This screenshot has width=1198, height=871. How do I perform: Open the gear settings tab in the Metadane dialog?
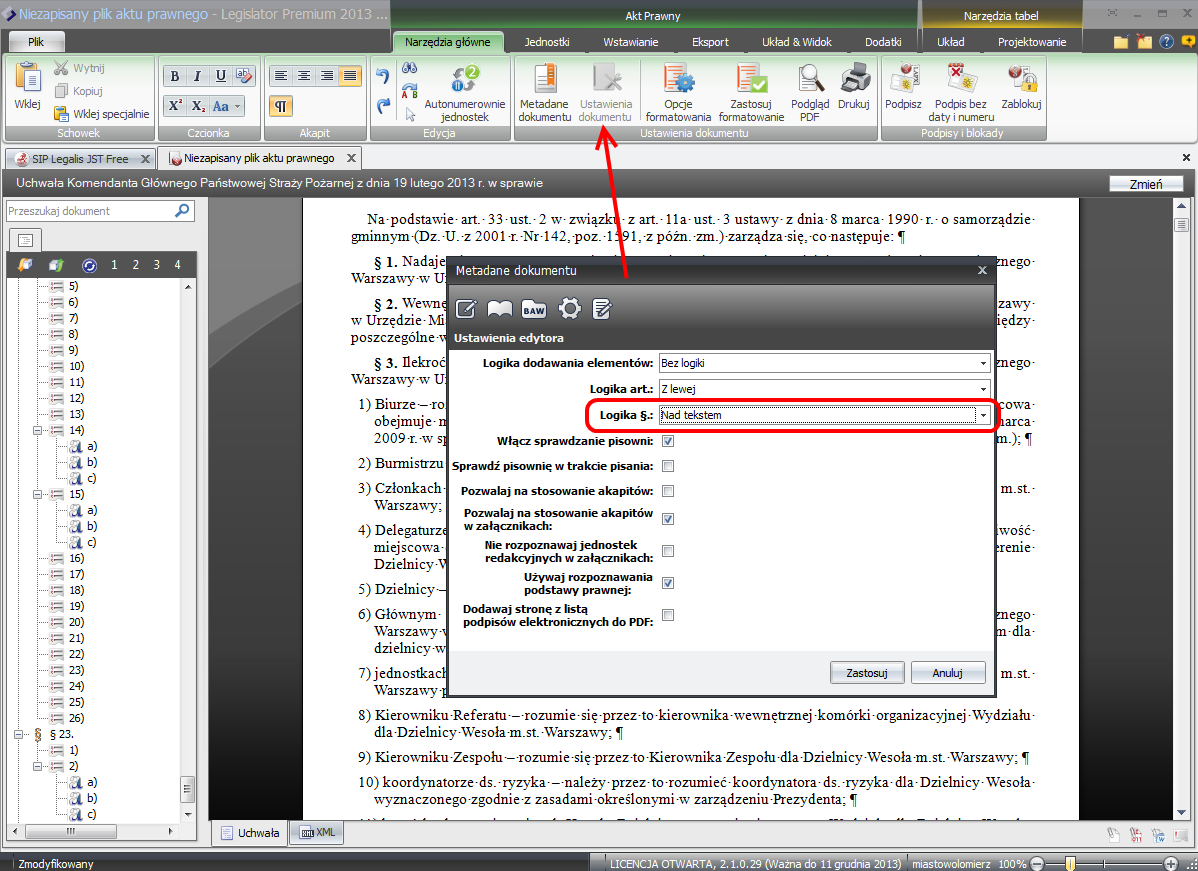point(570,309)
